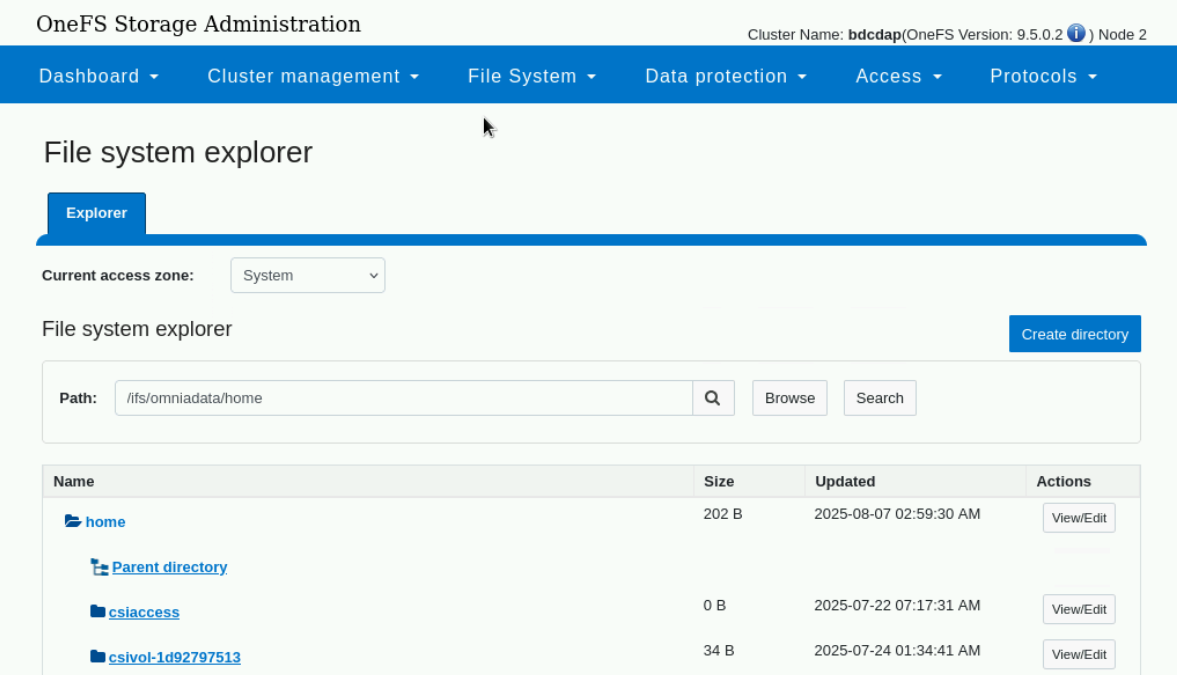
Task: Click the cluster name bdcdap text
Action: point(874,35)
